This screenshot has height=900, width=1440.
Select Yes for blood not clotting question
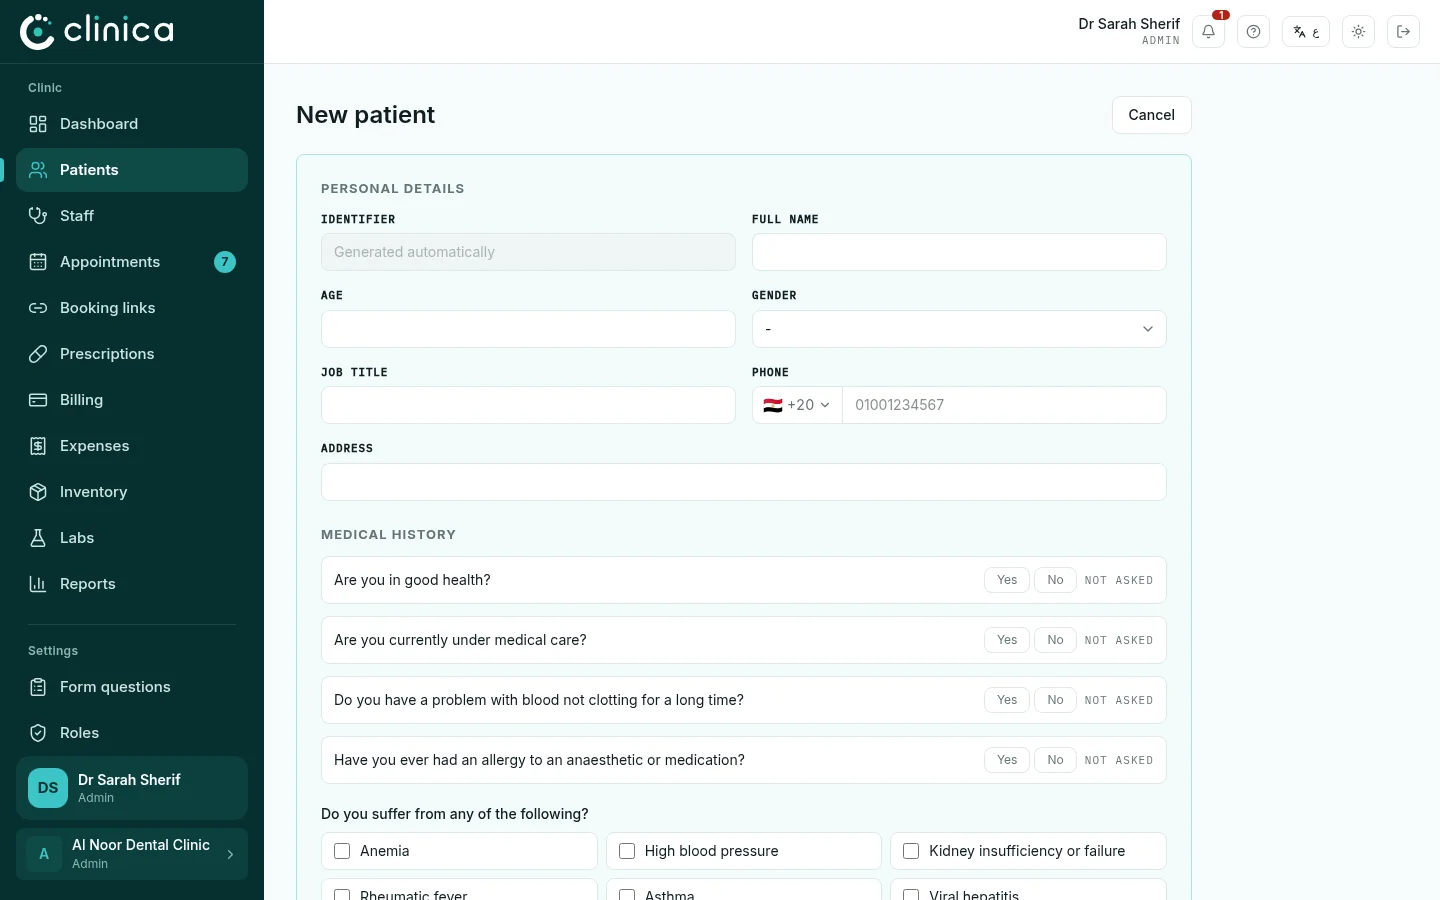1007,700
